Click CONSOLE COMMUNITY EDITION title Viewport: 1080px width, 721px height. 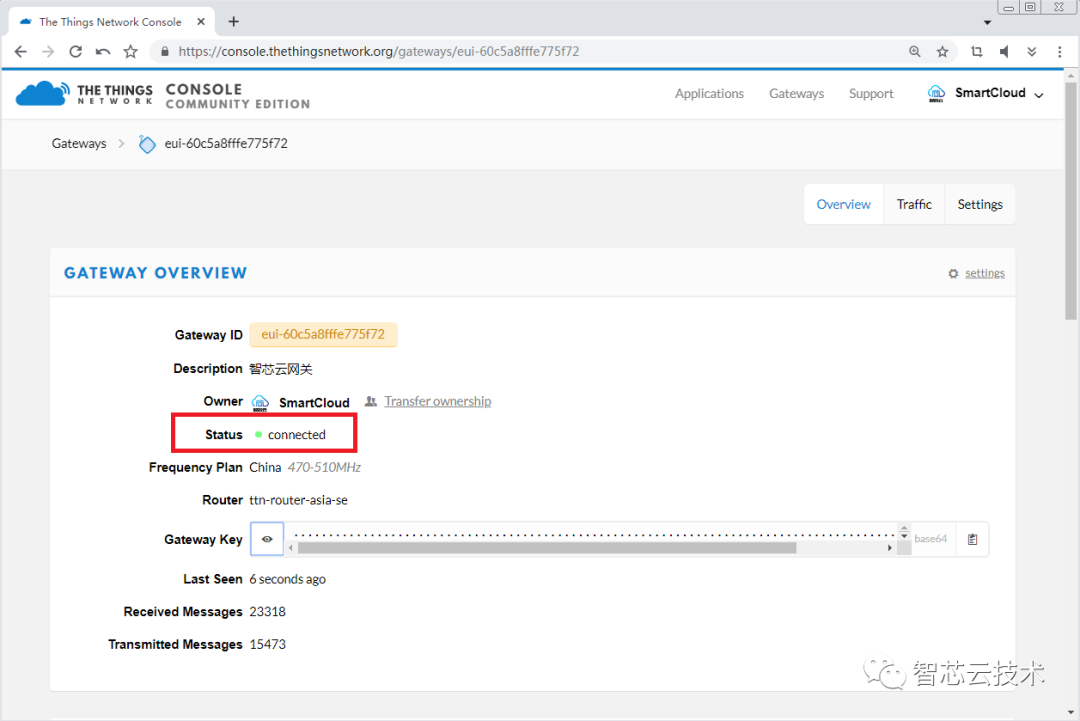238,96
